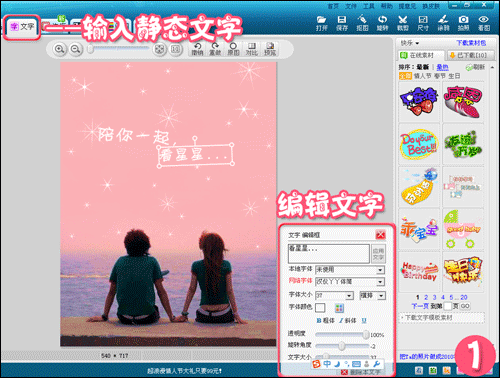This screenshot has height=378, width=500.
Task: Filter materials by 生日
Action: (x=454, y=76)
